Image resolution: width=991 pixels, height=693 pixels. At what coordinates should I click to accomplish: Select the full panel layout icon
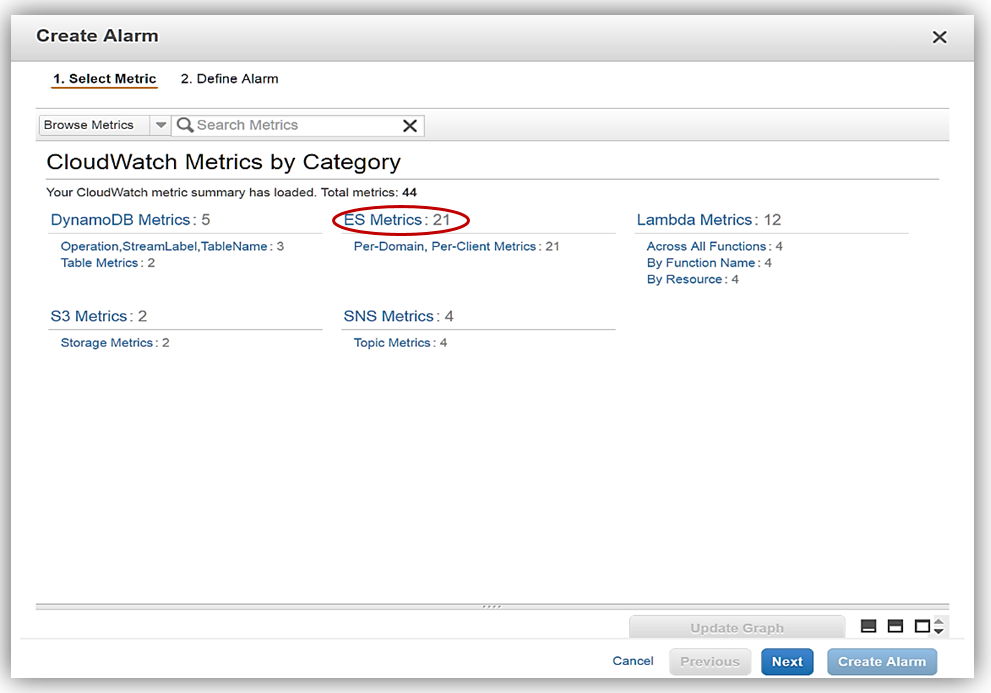pyautogui.click(x=922, y=626)
